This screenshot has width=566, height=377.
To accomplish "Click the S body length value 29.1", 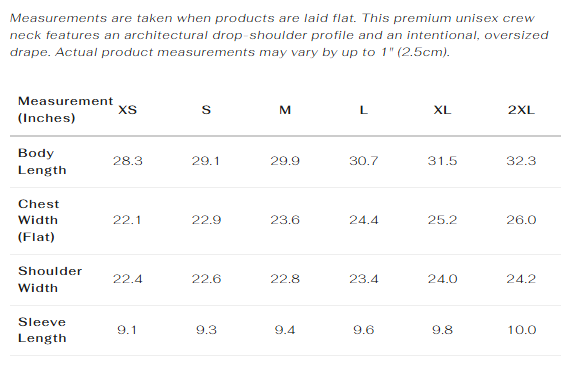I will click(x=206, y=161).
